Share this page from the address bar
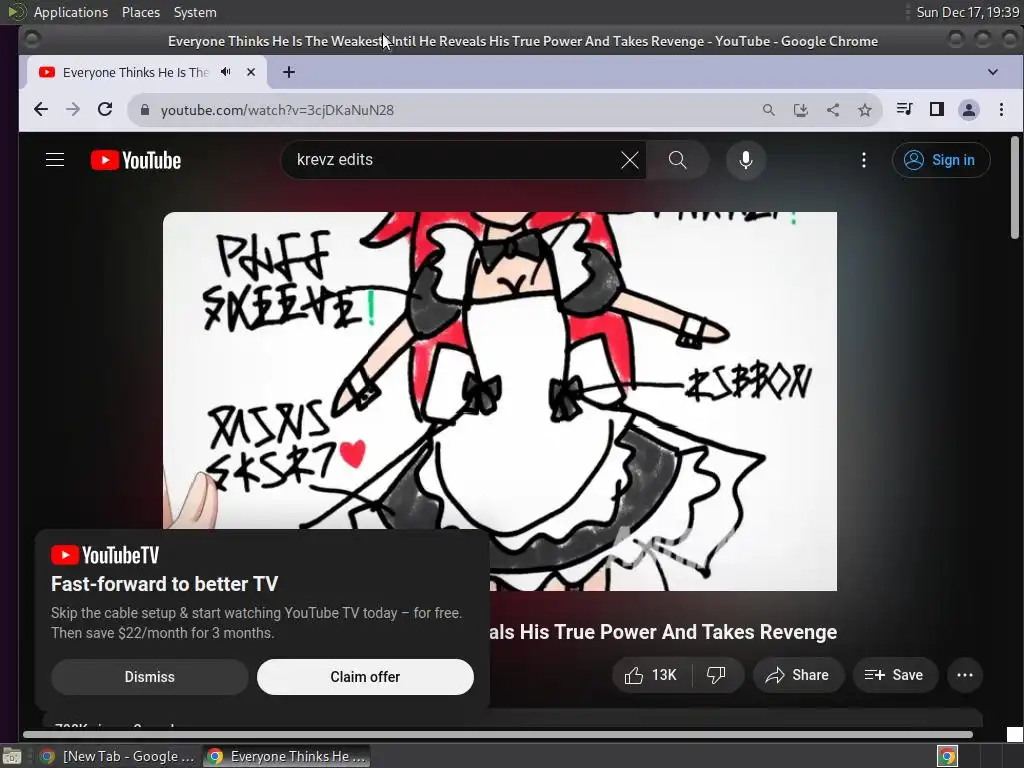 pos(833,110)
